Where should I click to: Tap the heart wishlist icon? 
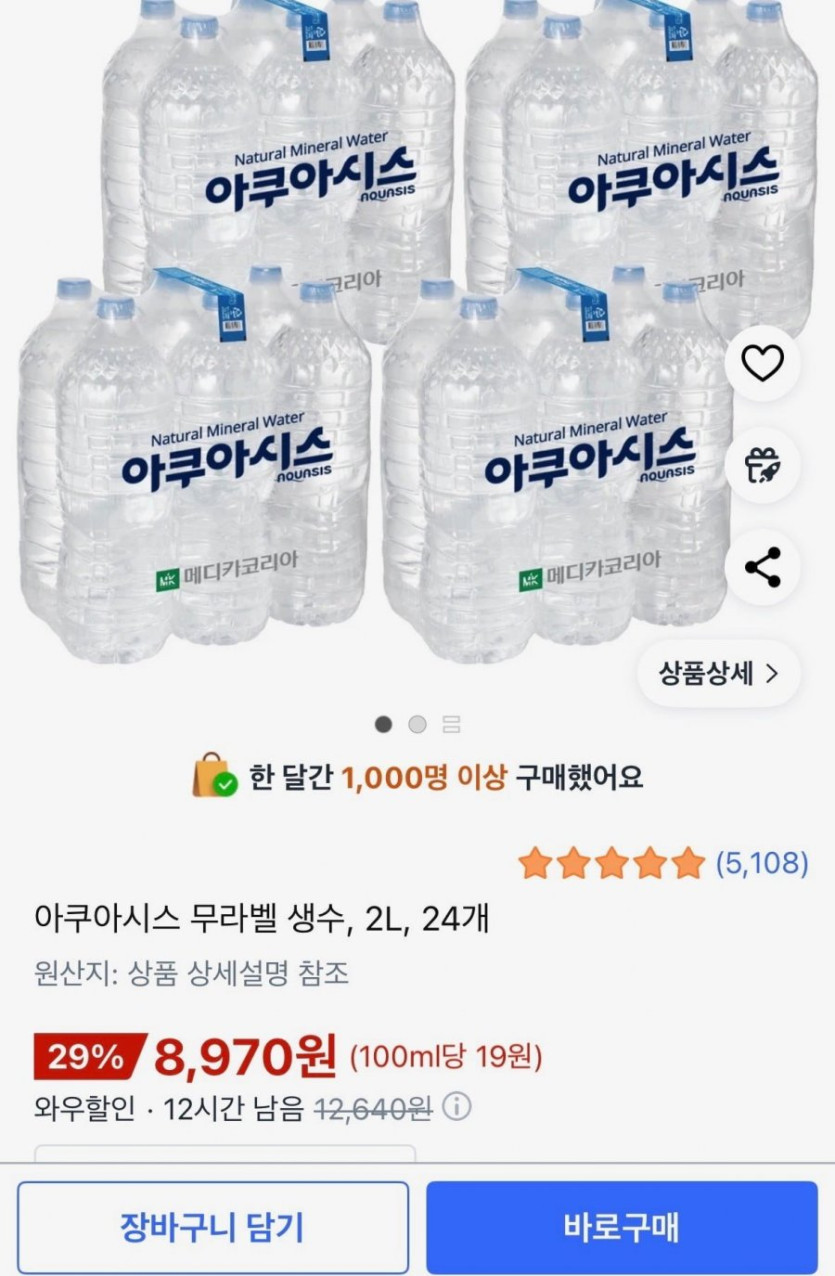[x=762, y=363]
